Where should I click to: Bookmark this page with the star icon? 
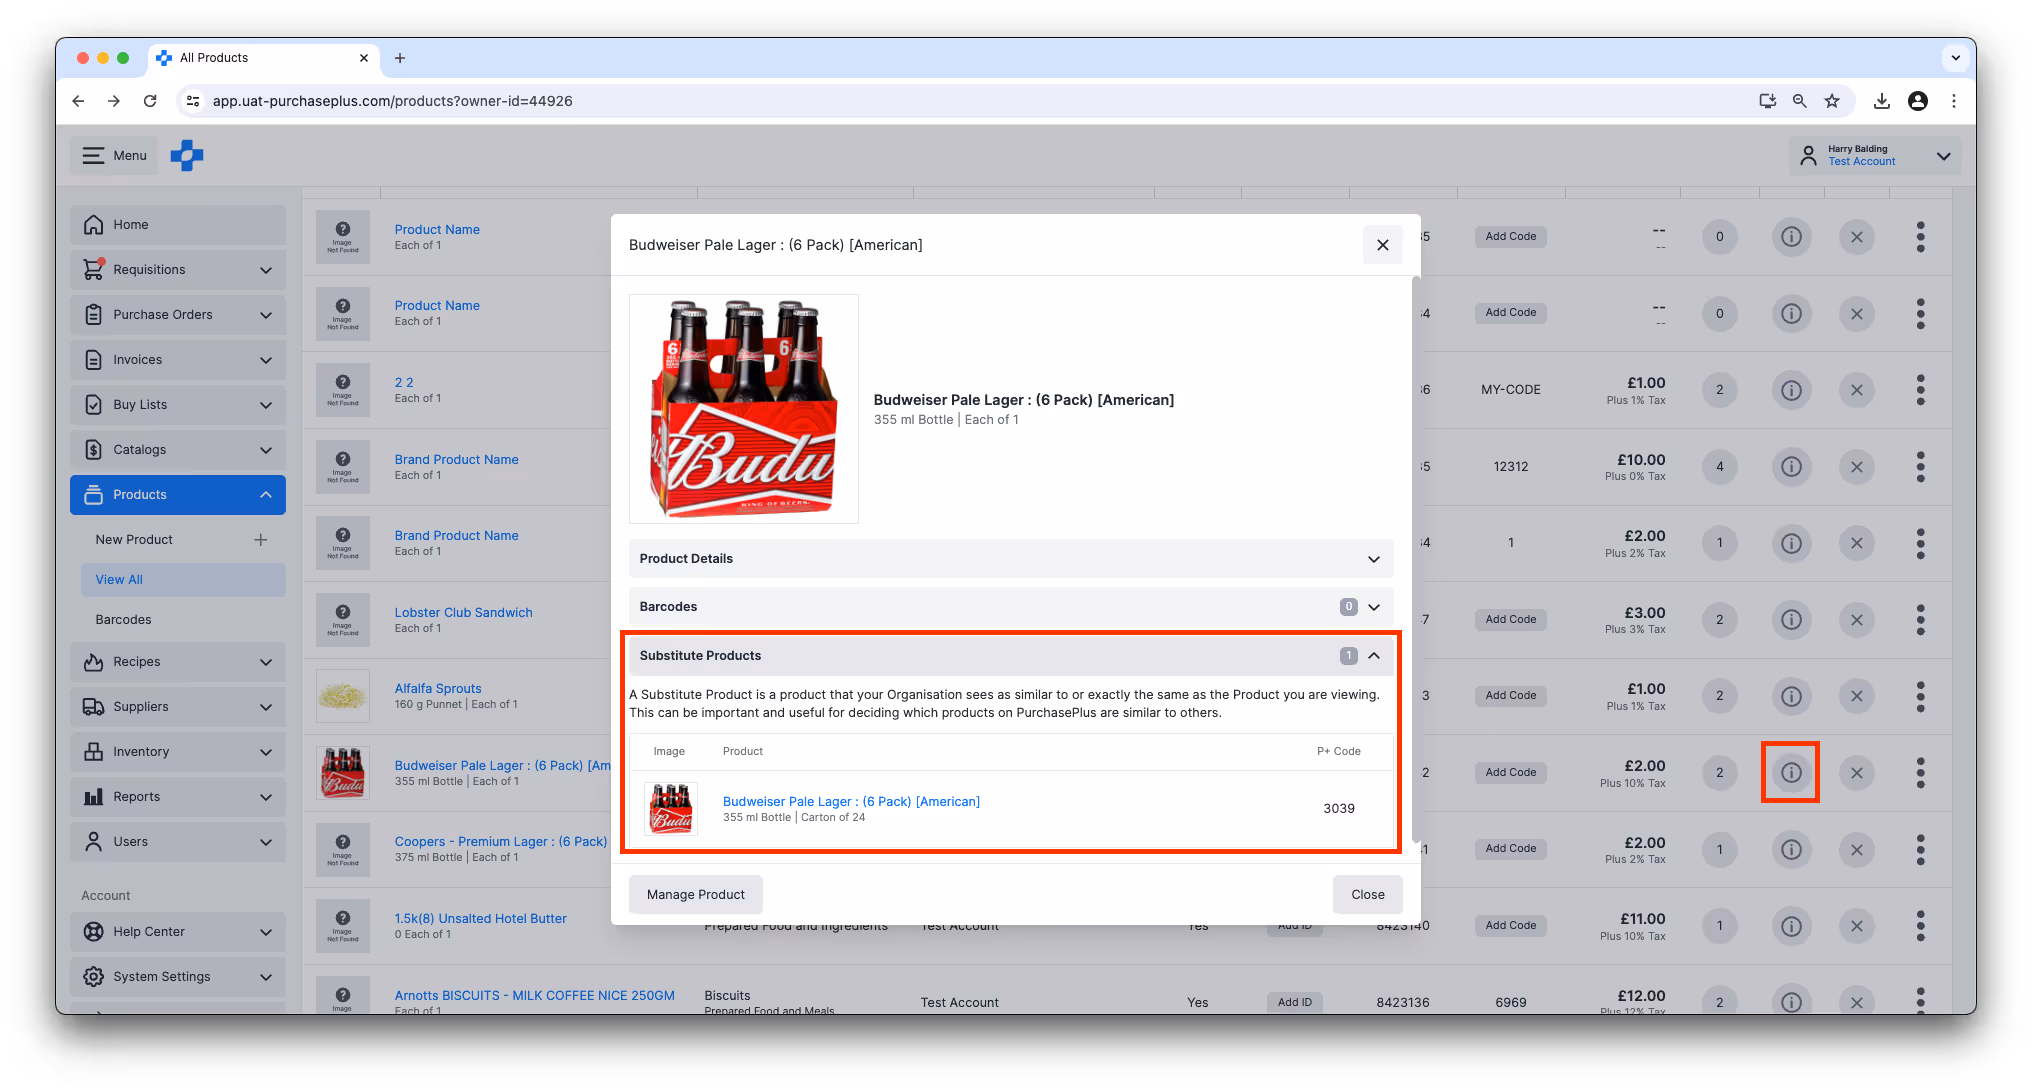[x=1831, y=101]
